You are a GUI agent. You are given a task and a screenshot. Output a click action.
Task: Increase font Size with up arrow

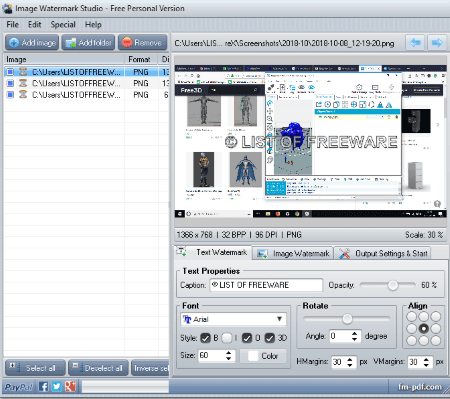point(229,353)
